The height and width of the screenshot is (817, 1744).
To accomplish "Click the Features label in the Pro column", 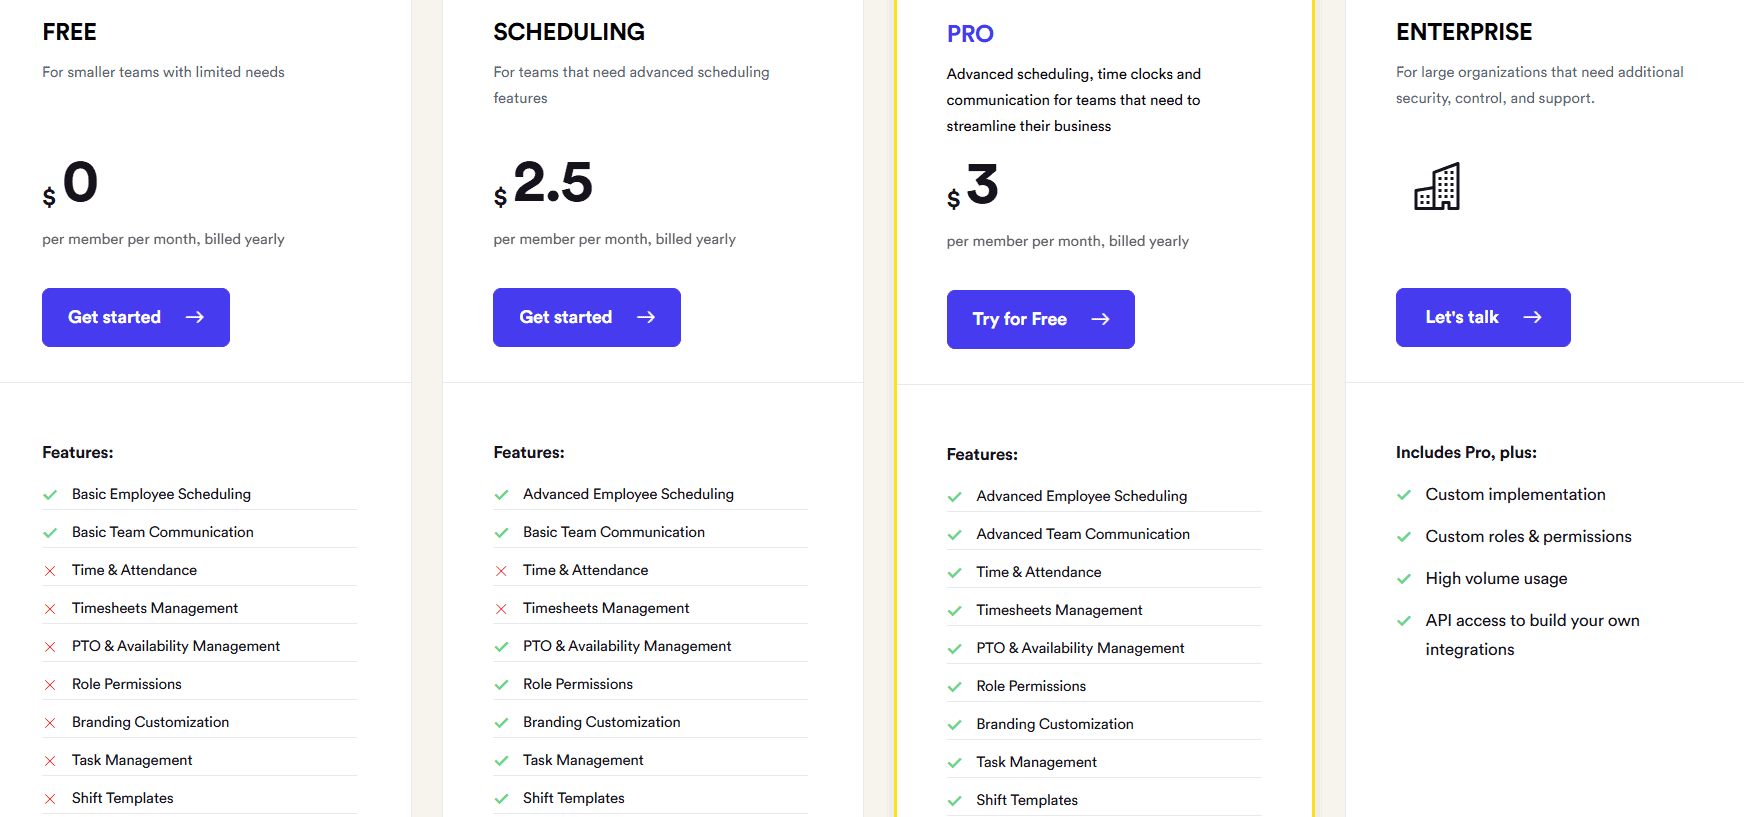I will 982,453.
